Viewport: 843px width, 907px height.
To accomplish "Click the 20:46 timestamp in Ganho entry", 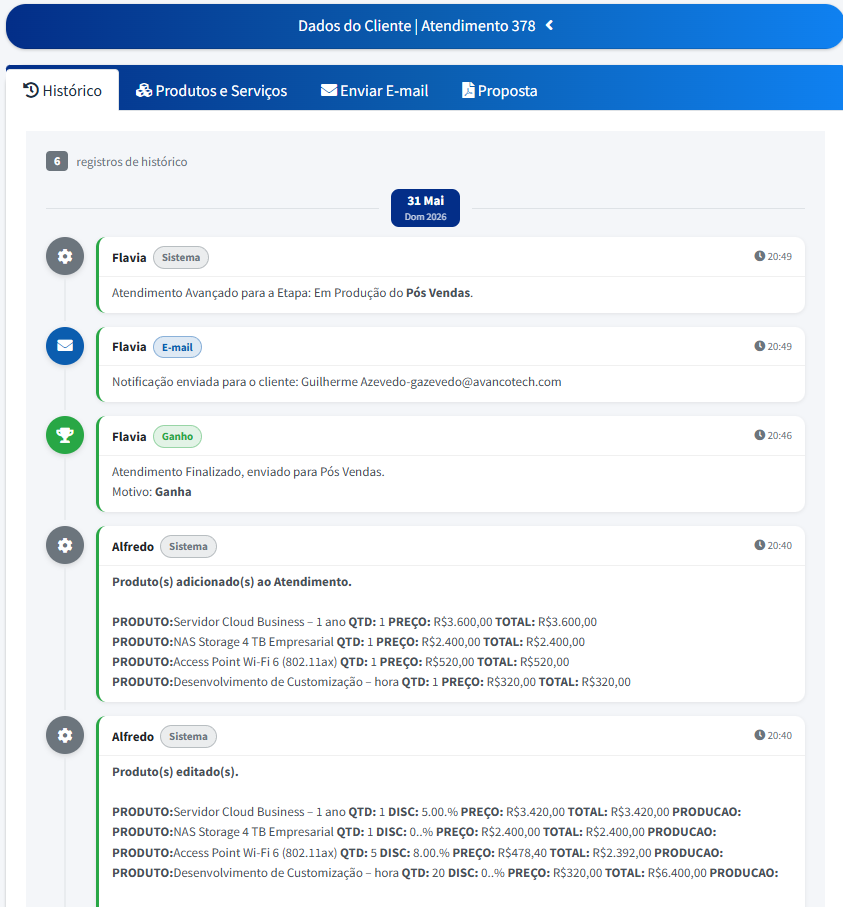I will click(779, 436).
